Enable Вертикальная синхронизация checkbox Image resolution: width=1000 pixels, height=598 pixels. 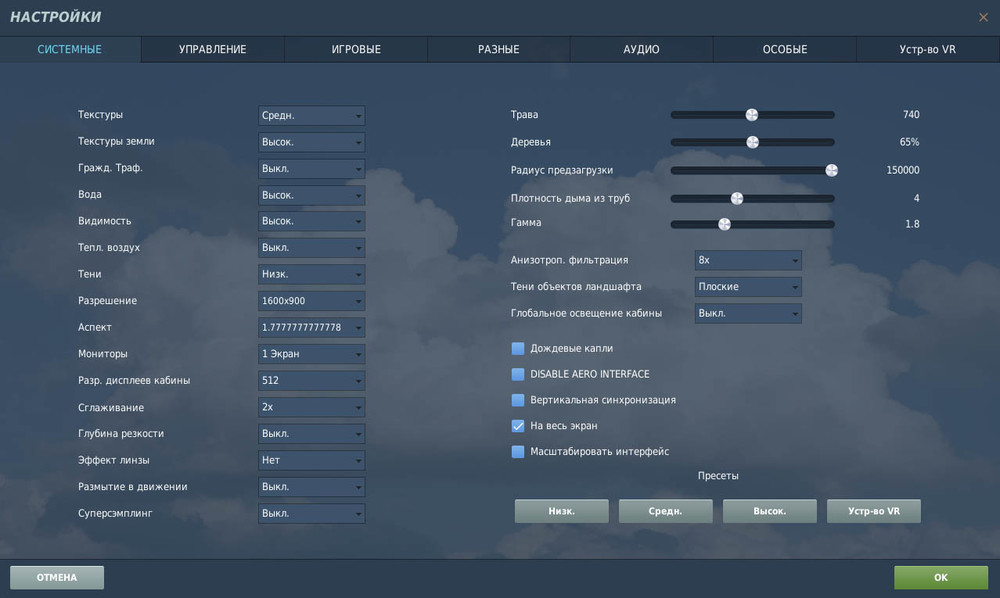[x=518, y=400]
